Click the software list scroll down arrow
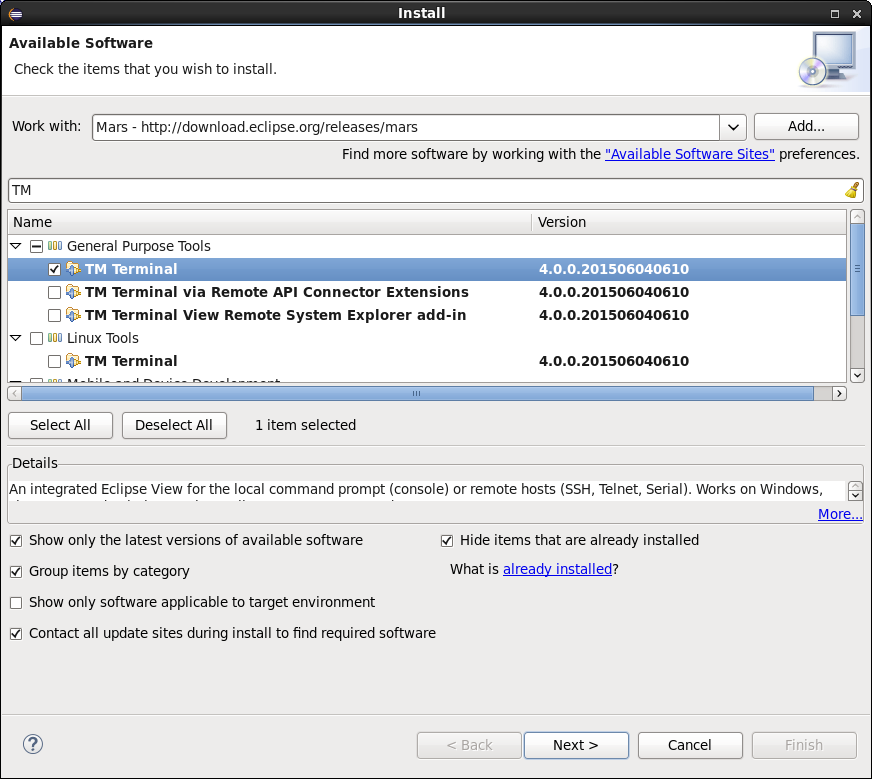The height and width of the screenshot is (779, 872). (857, 375)
